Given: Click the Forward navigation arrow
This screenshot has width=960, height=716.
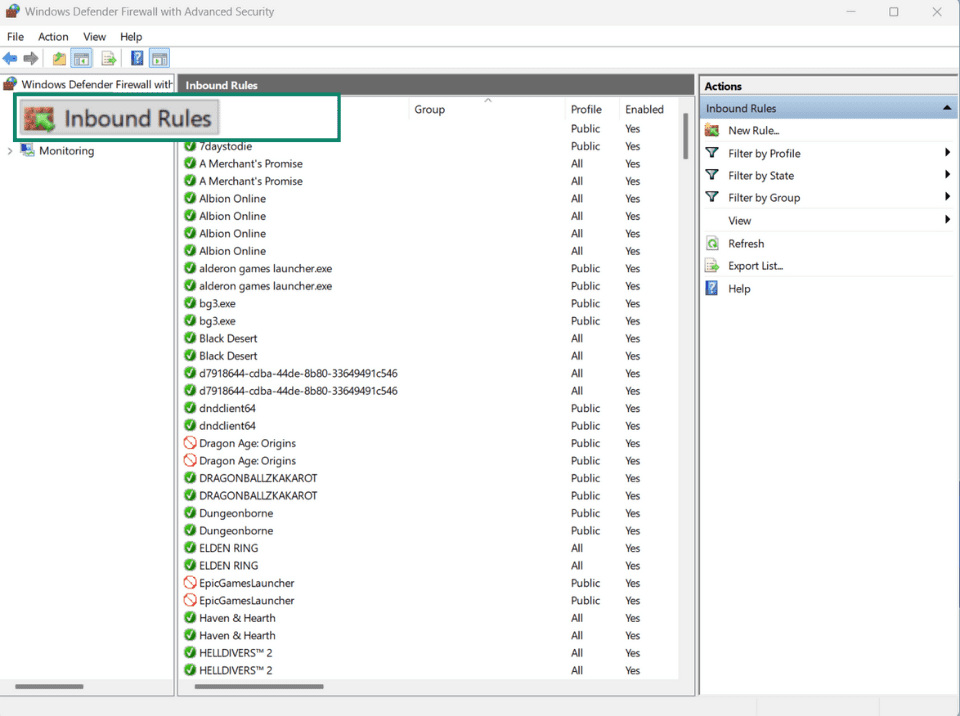Looking at the screenshot, I should point(29,58).
